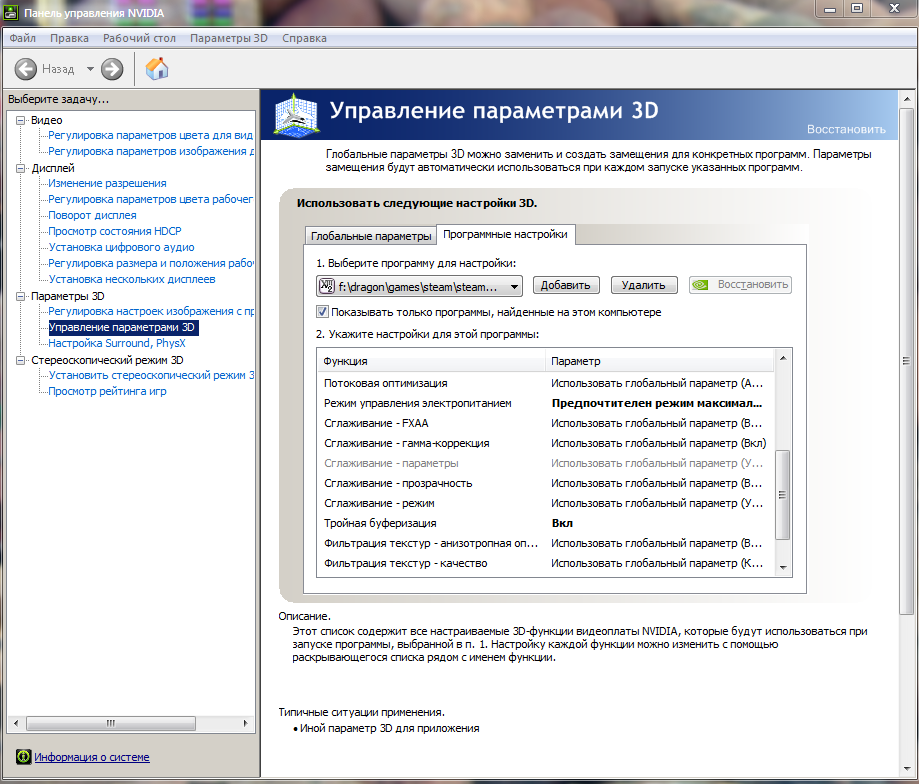This screenshot has height=784, width=919.
Task: Click the task tree horizontal scrollbar thumb
Action: 111,723
